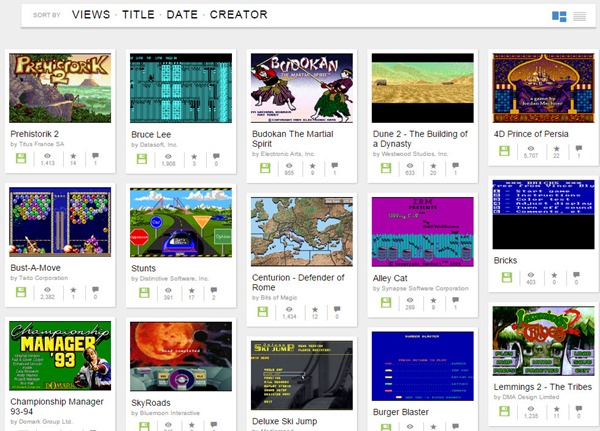Click the floppy disk icon for Prehistorik 2
Image resolution: width=600 pixels, height=431 pixels.
pyautogui.click(x=21, y=158)
